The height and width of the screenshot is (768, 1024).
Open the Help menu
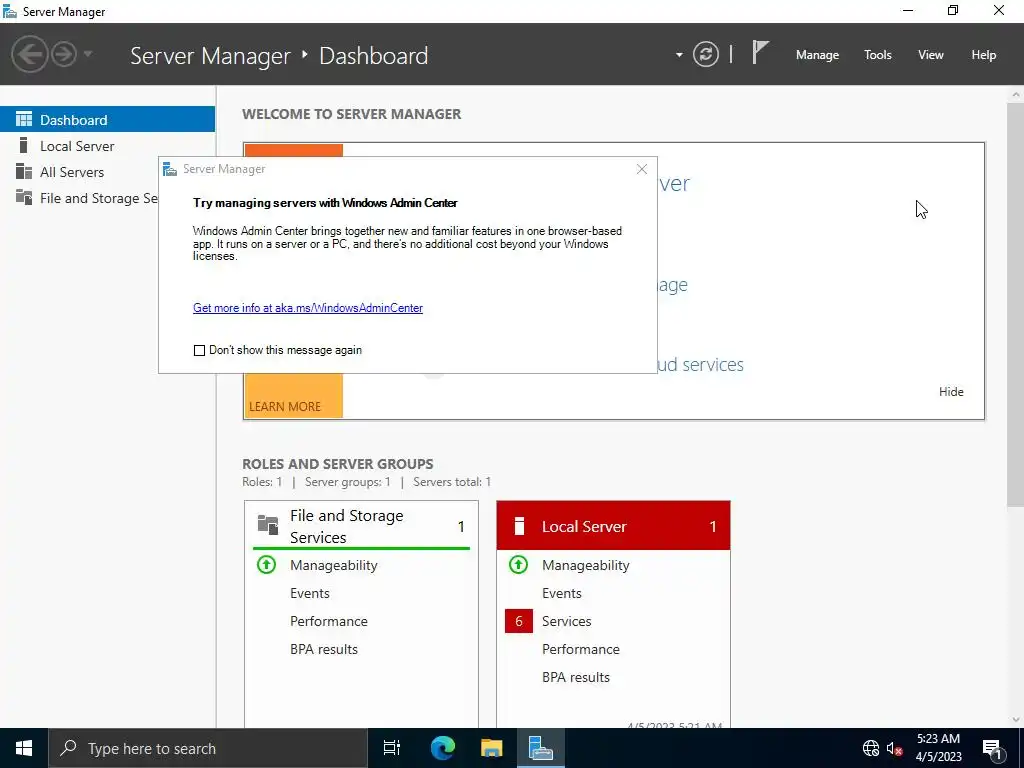984,55
